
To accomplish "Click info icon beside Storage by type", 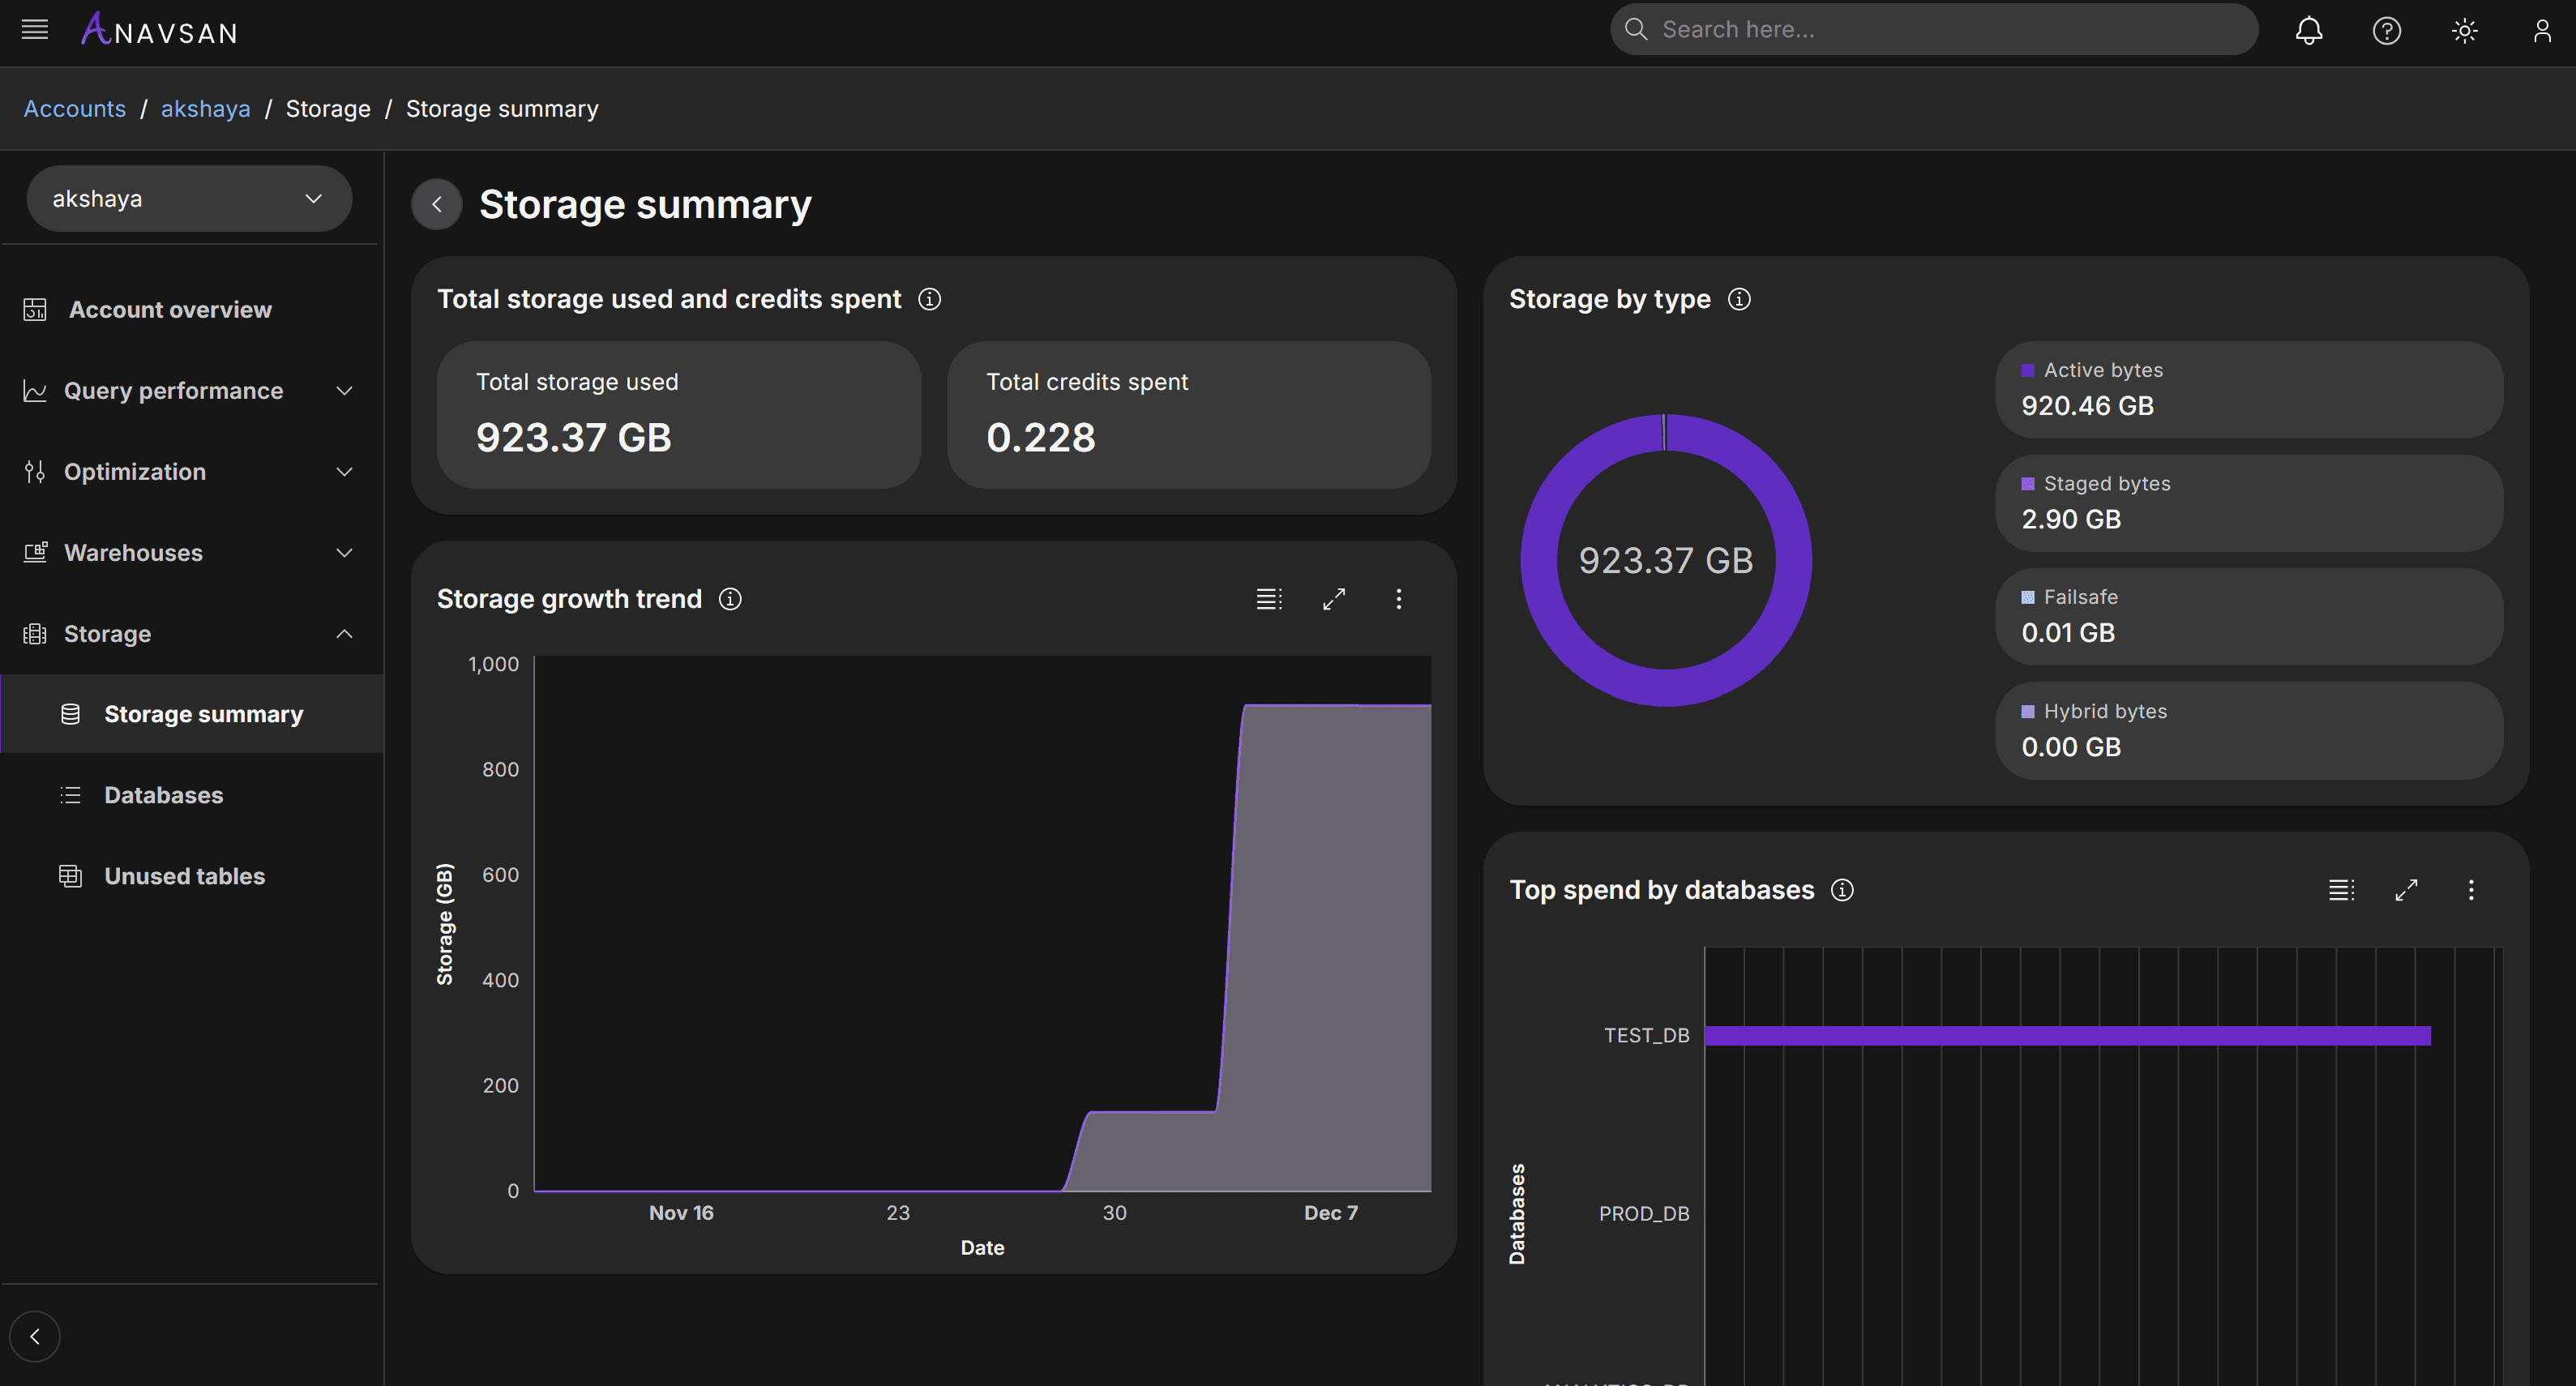I will pyautogui.click(x=1739, y=299).
